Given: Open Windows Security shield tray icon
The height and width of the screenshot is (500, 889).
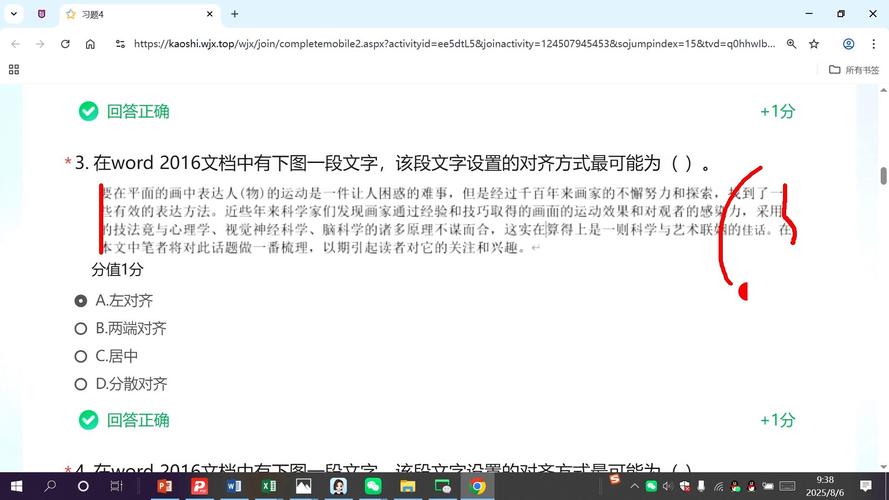Looking at the screenshot, I should point(685,486).
